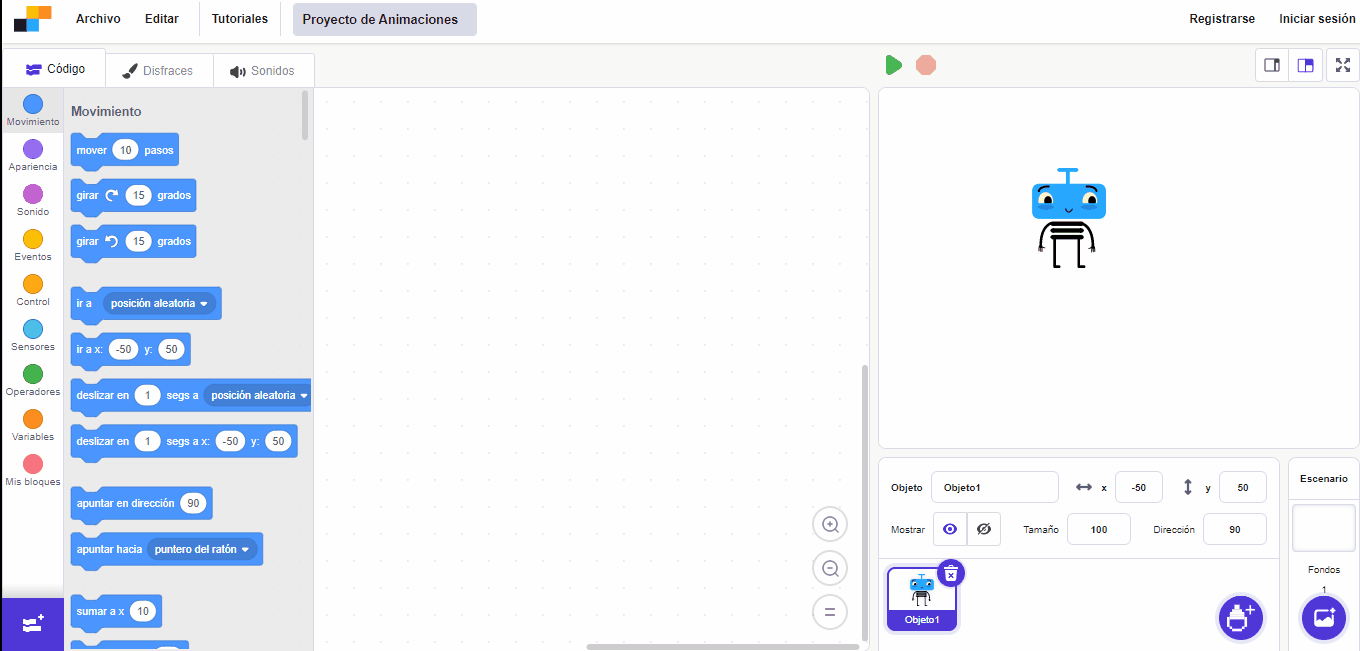
Task: Select the Apariencia purple category
Action: pos(33,155)
